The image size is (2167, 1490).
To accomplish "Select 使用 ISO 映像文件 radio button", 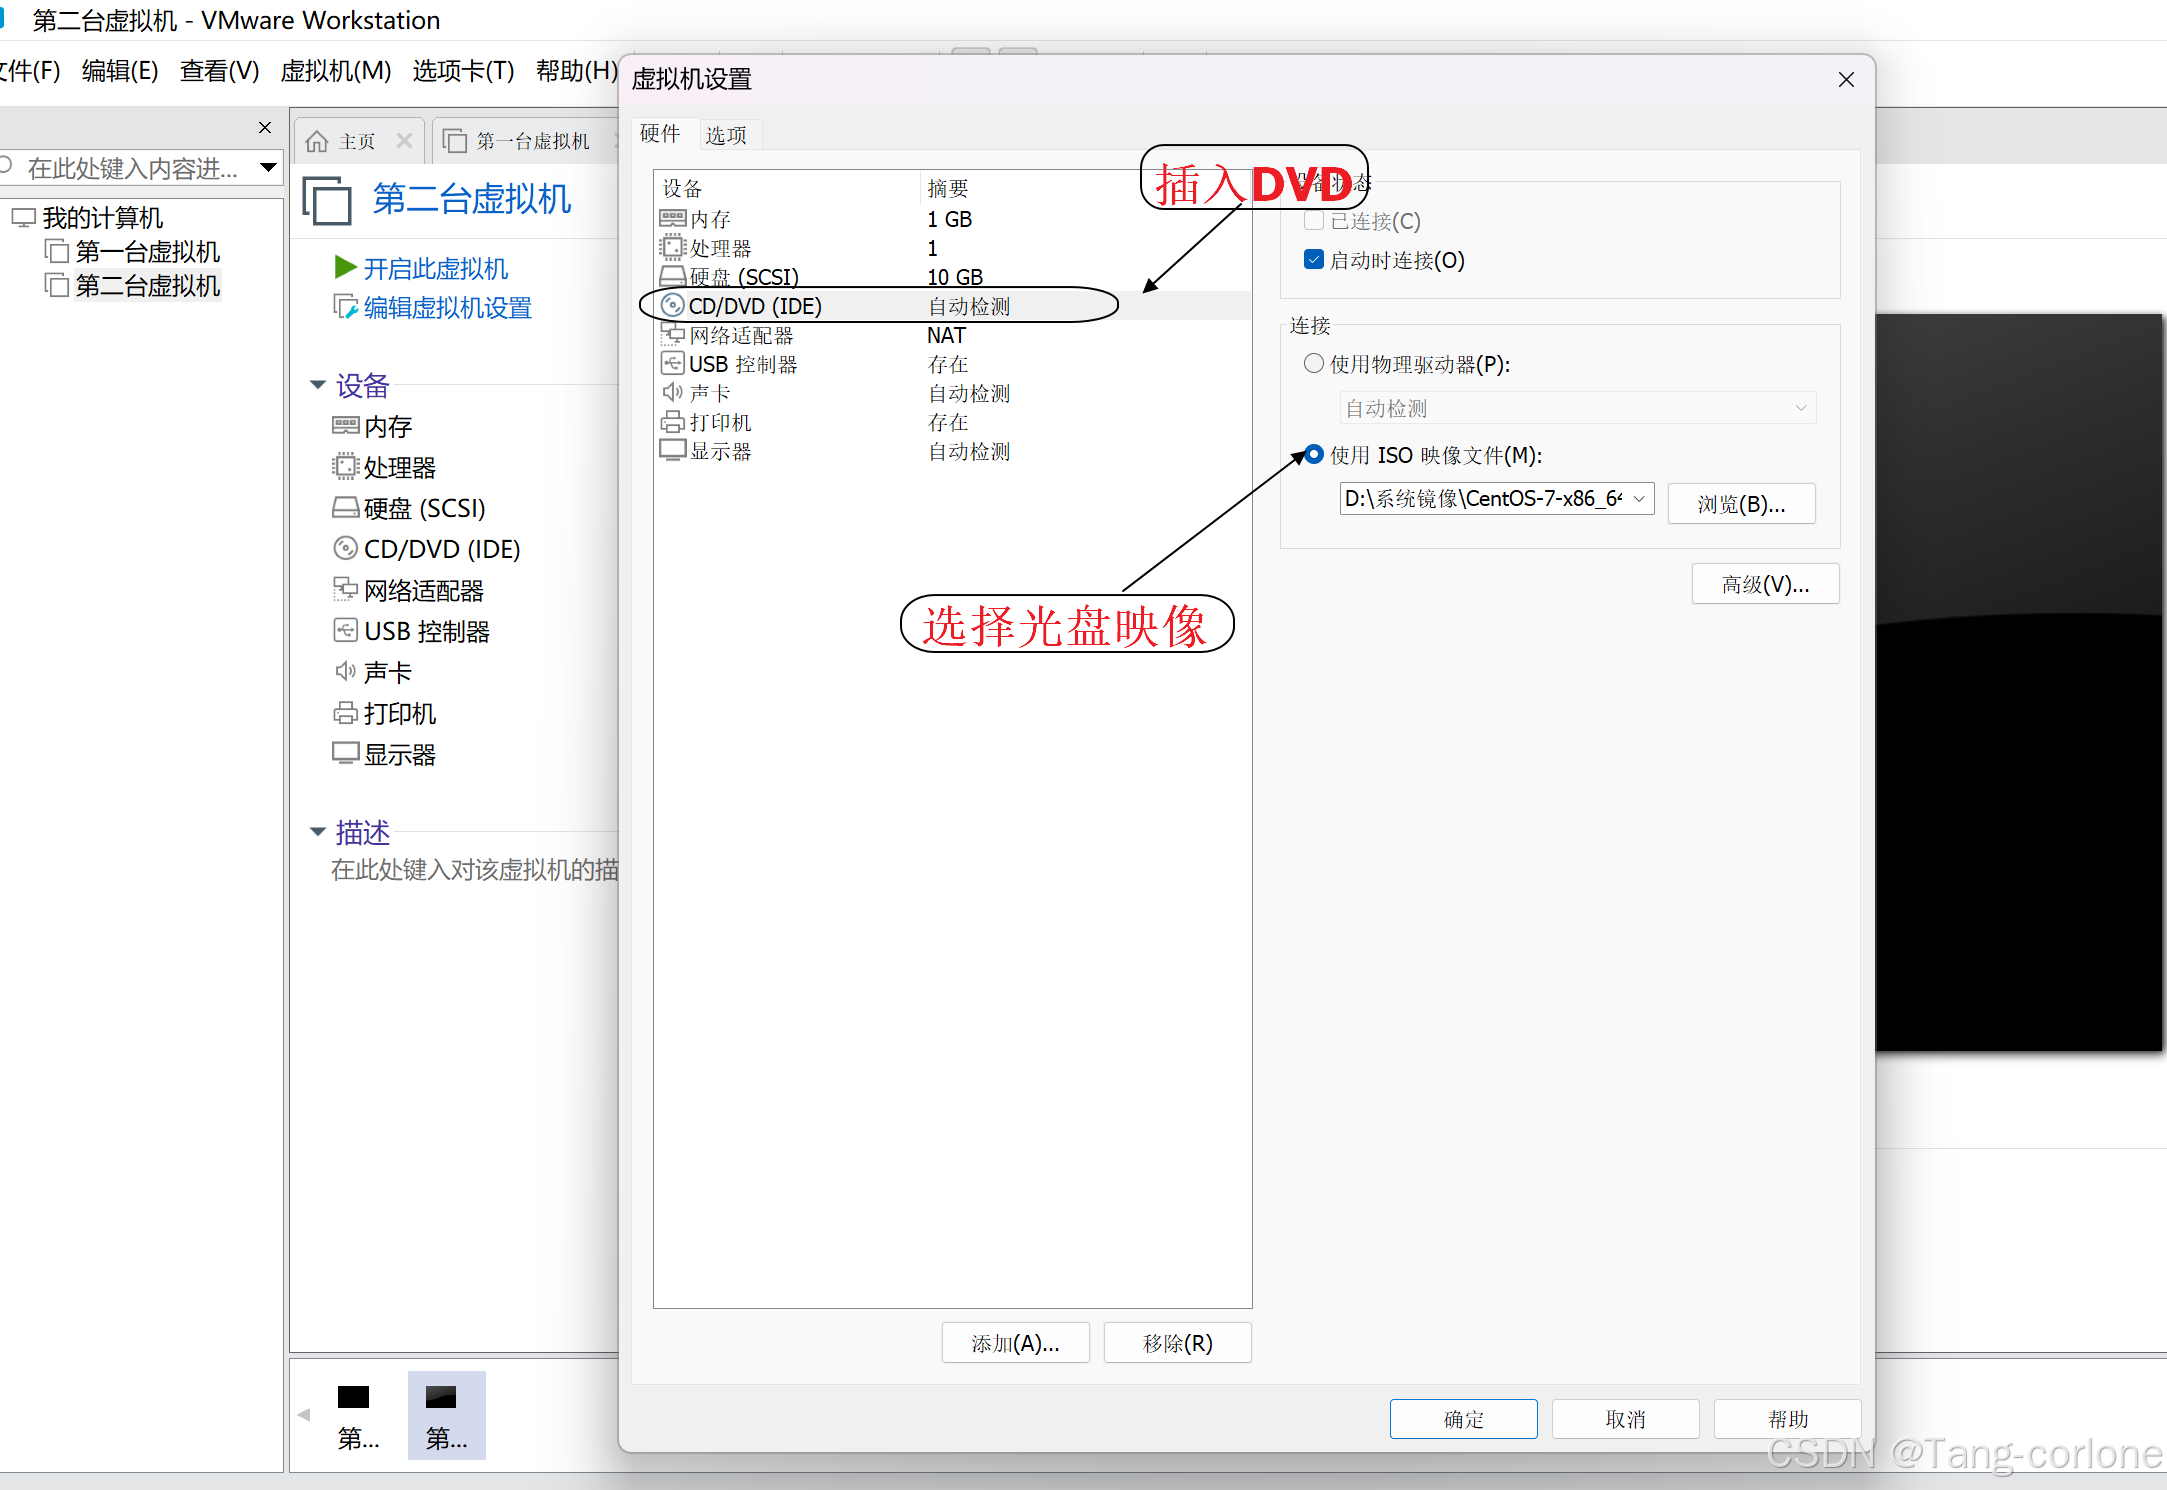I will click(1314, 455).
